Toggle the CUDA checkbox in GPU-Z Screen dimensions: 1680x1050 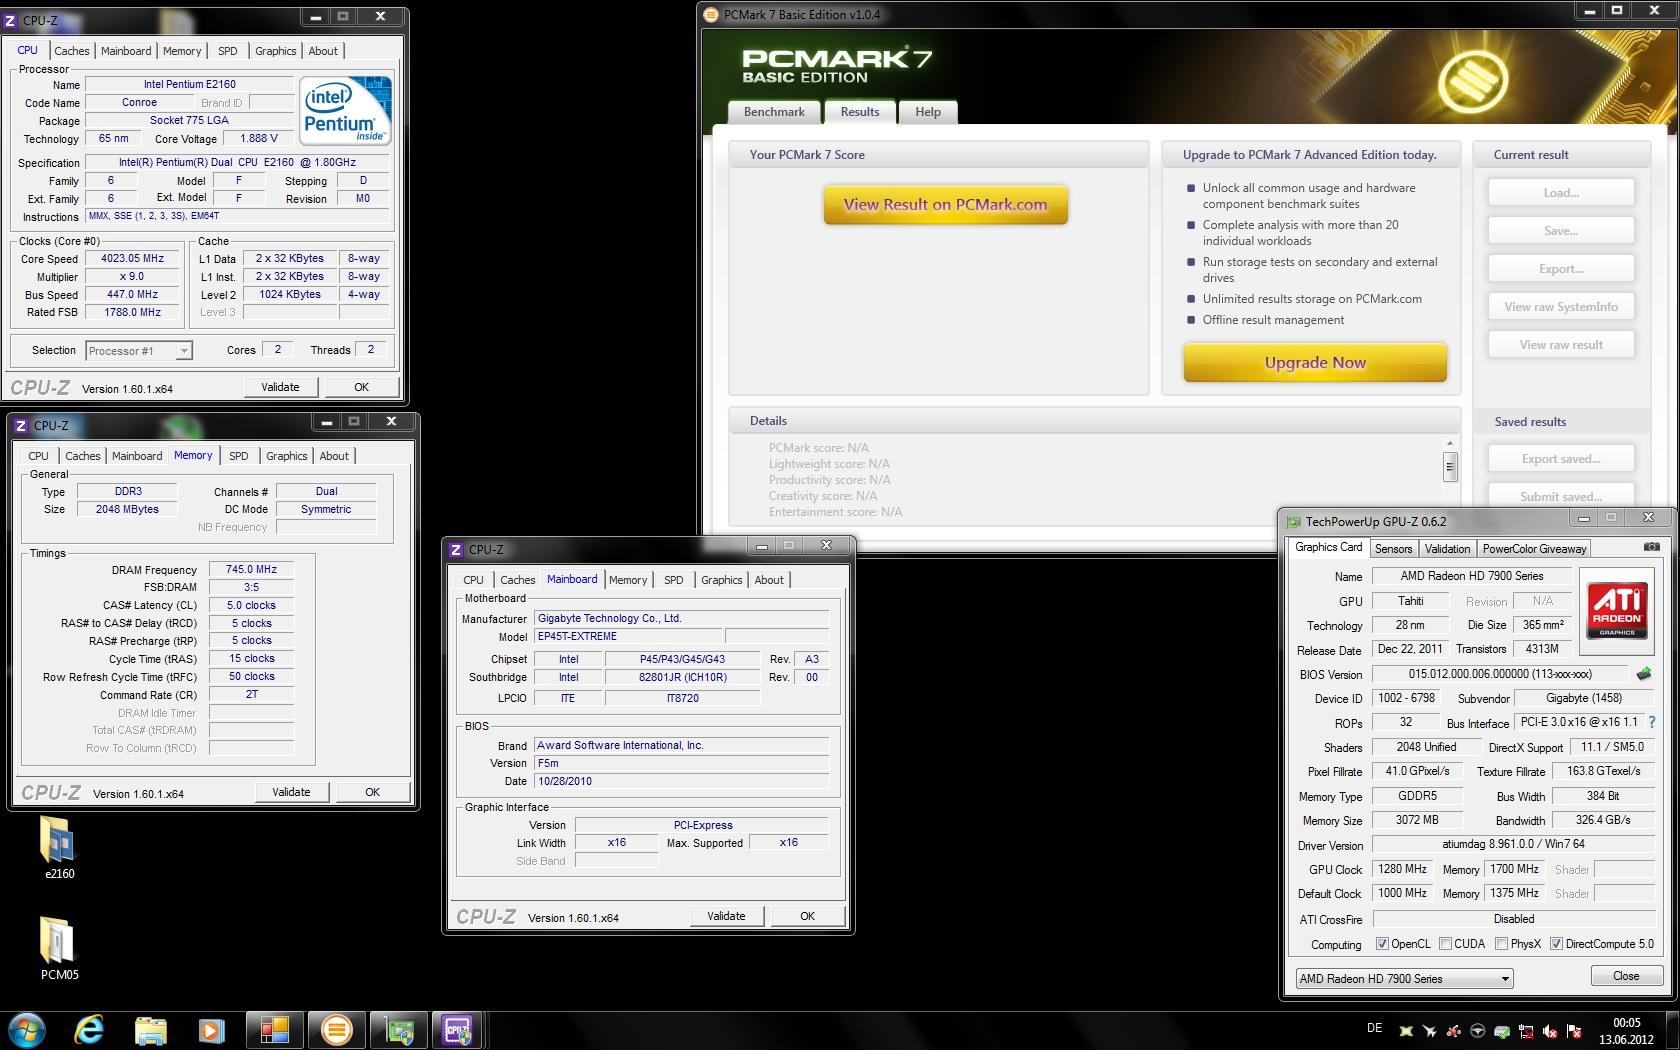(x=1445, y=943)
